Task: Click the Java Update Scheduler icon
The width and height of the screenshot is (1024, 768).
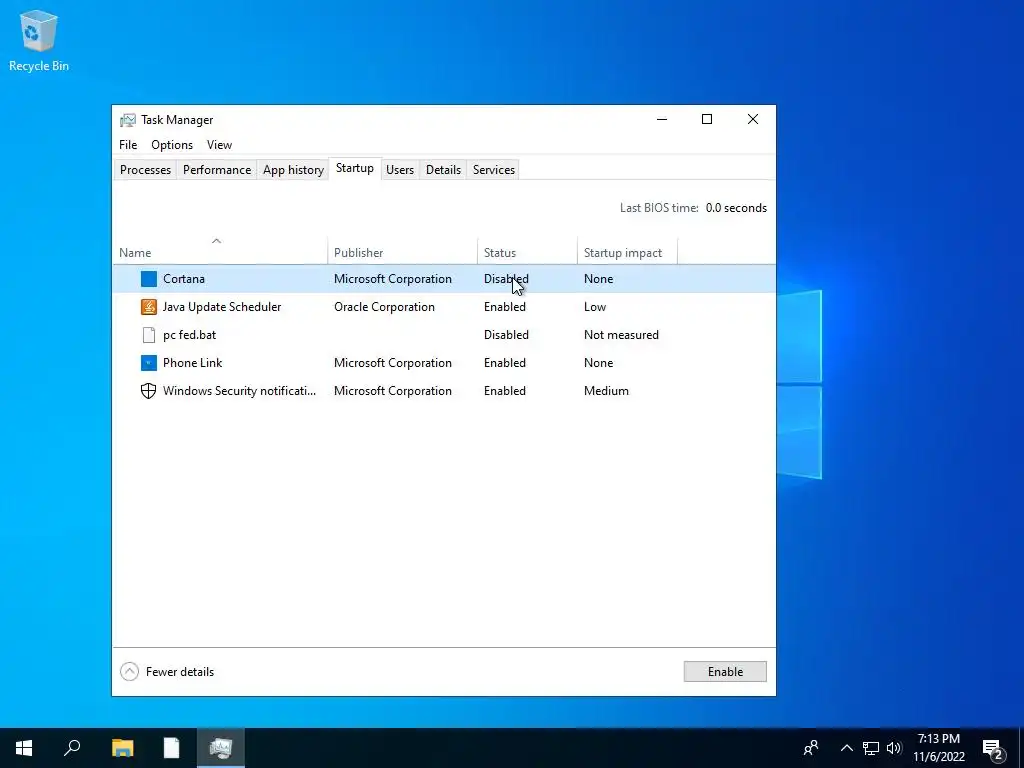Action: click(149, 307)
